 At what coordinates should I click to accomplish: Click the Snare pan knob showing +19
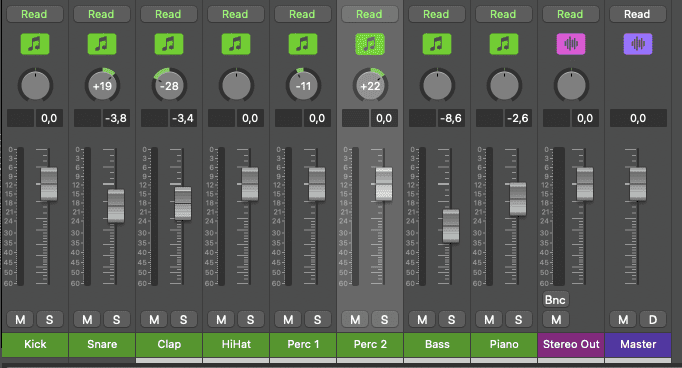pyautogui.click(x=102, y=86)
